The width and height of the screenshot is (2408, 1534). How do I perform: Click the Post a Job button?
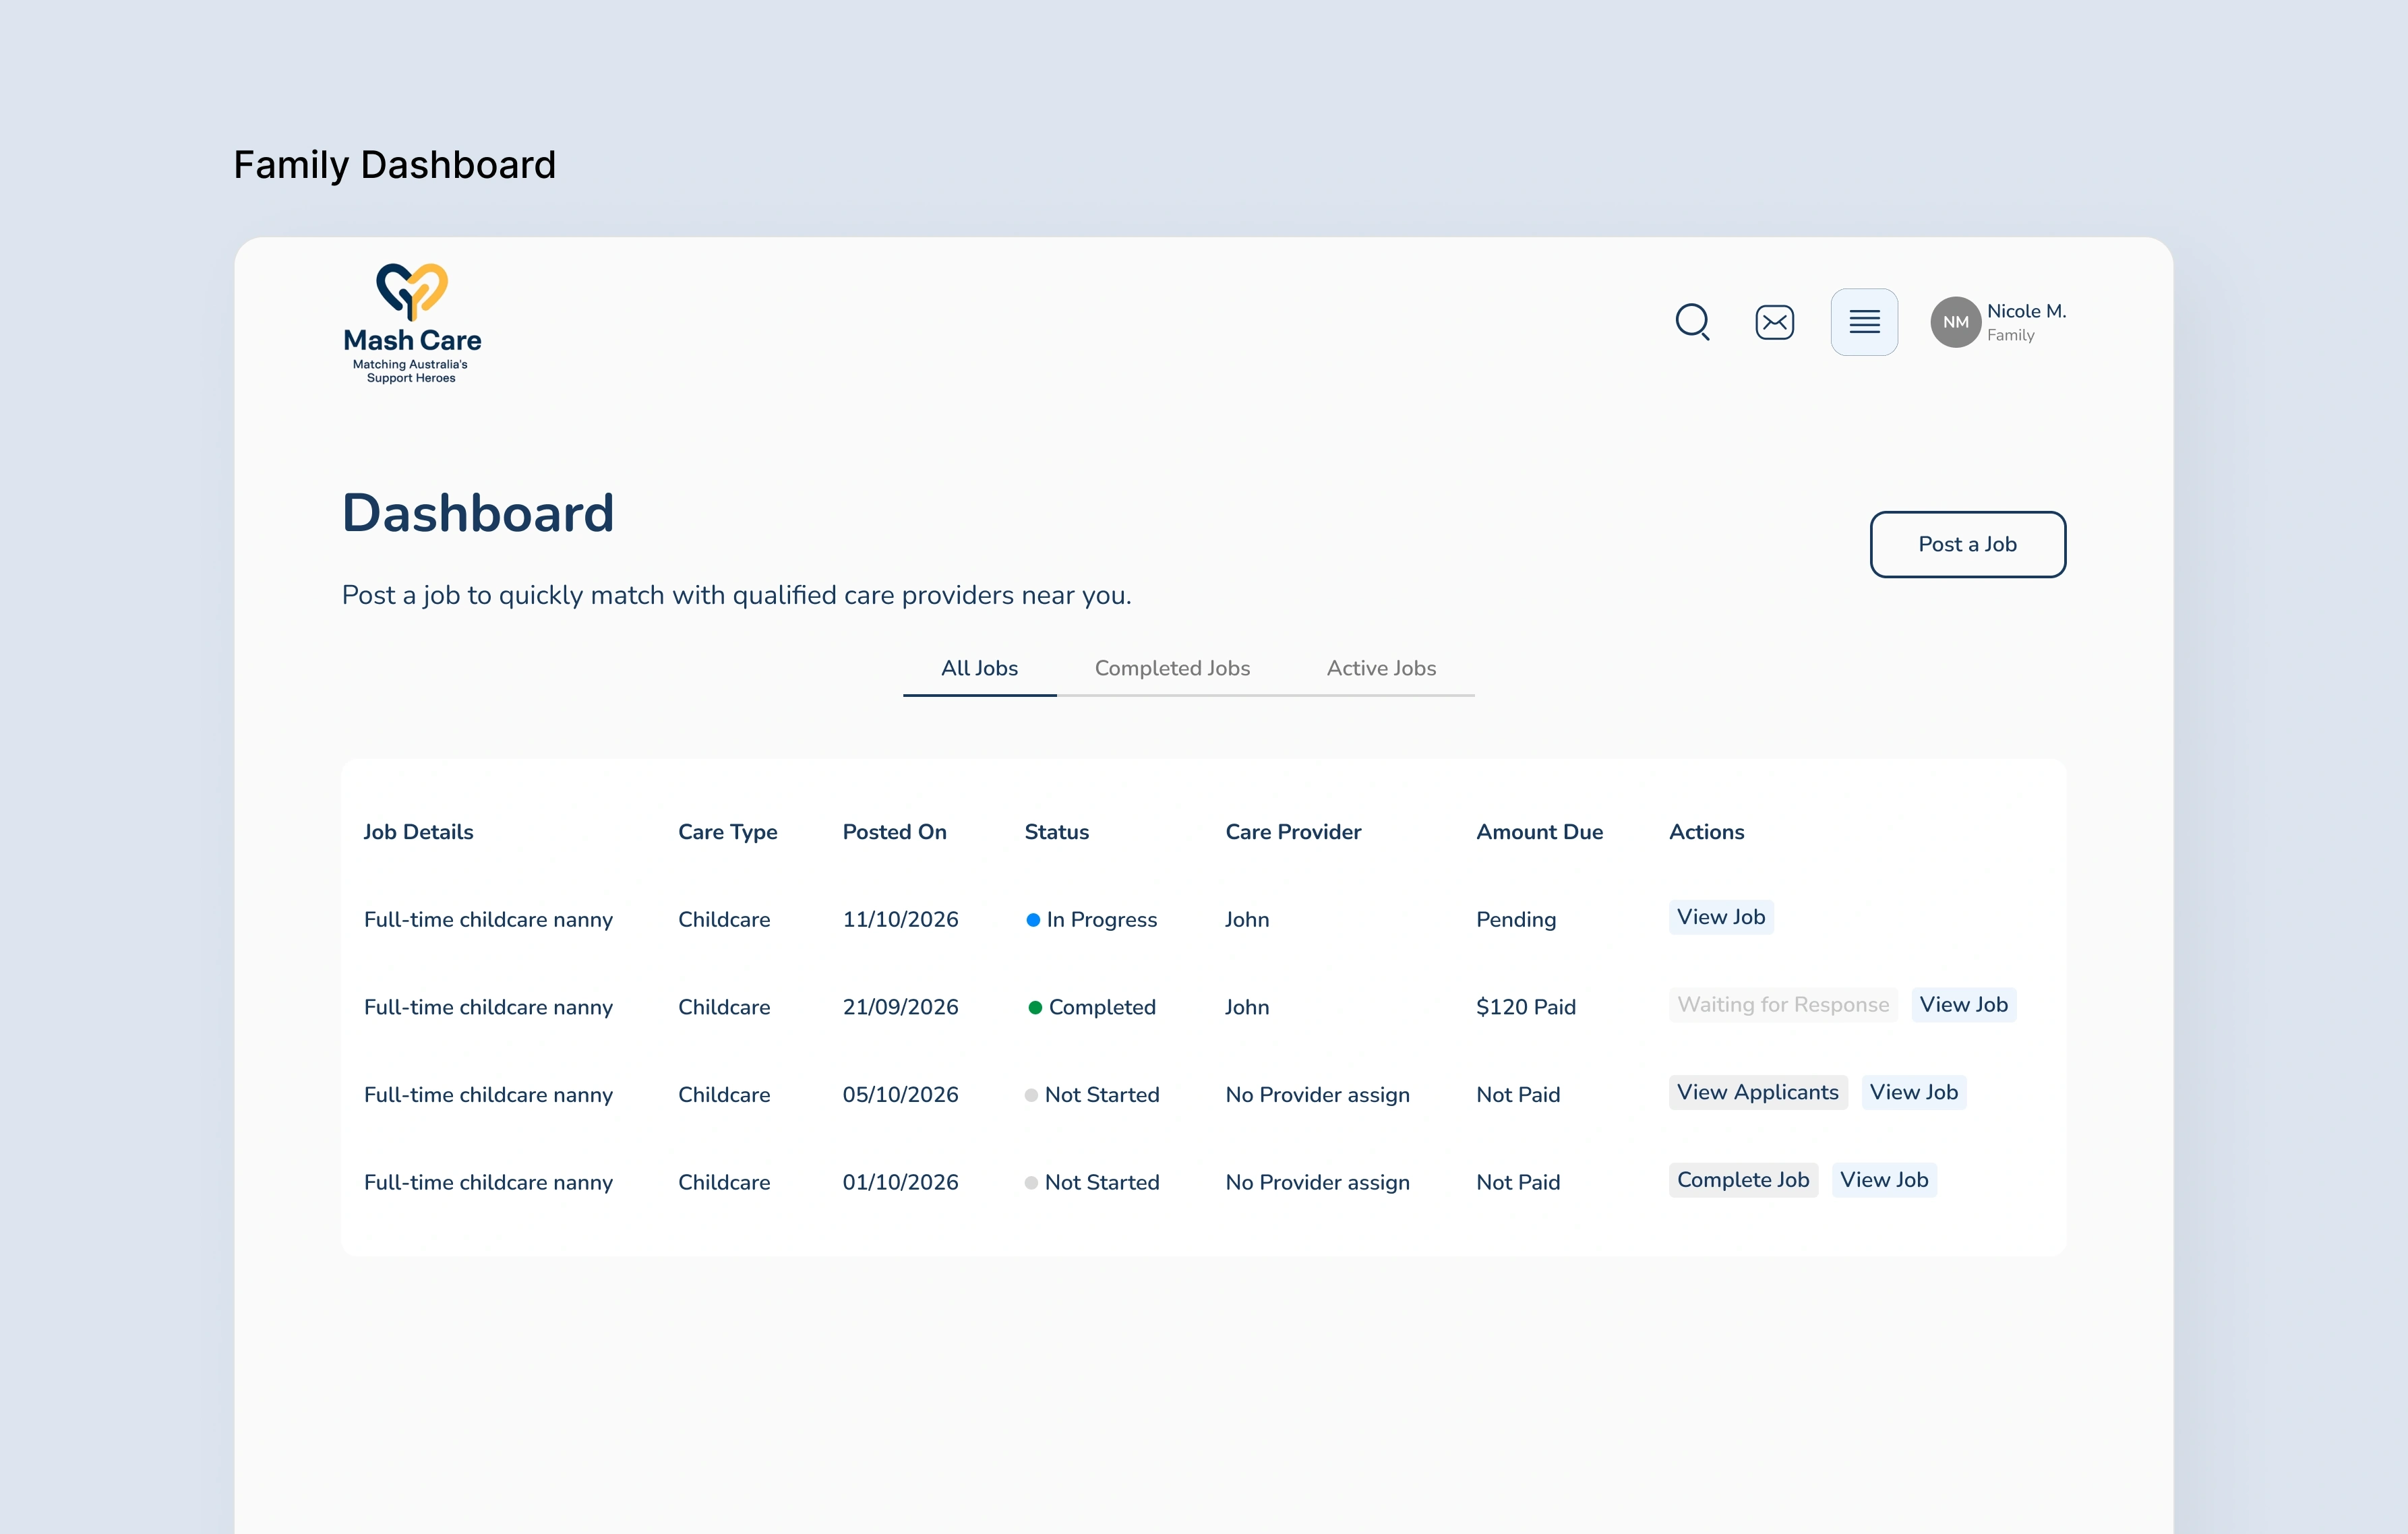[x=1967, y=544]
